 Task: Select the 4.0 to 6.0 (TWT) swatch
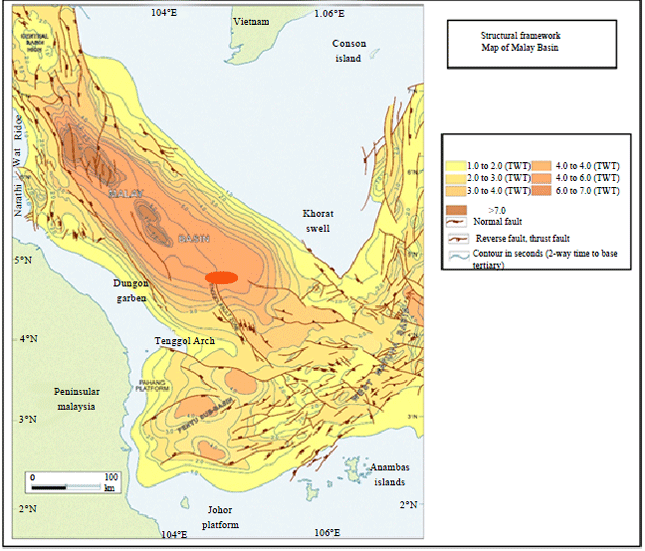click(541, 177)
